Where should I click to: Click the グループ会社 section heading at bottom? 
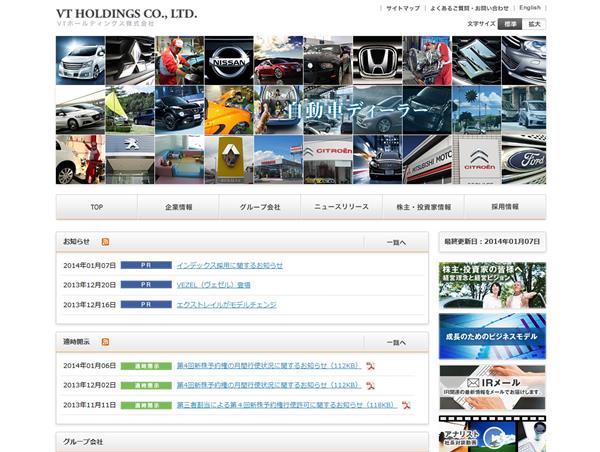[x=83, y=442]
